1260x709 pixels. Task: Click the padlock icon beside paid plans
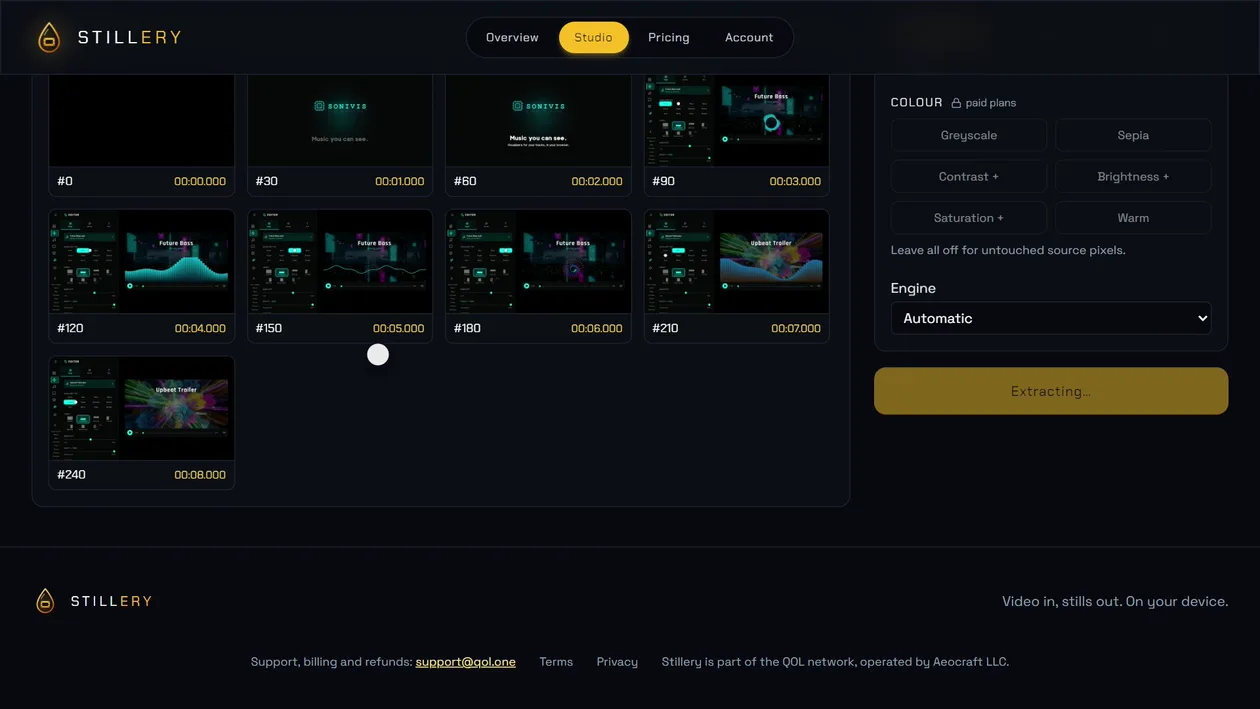[956, 103]
